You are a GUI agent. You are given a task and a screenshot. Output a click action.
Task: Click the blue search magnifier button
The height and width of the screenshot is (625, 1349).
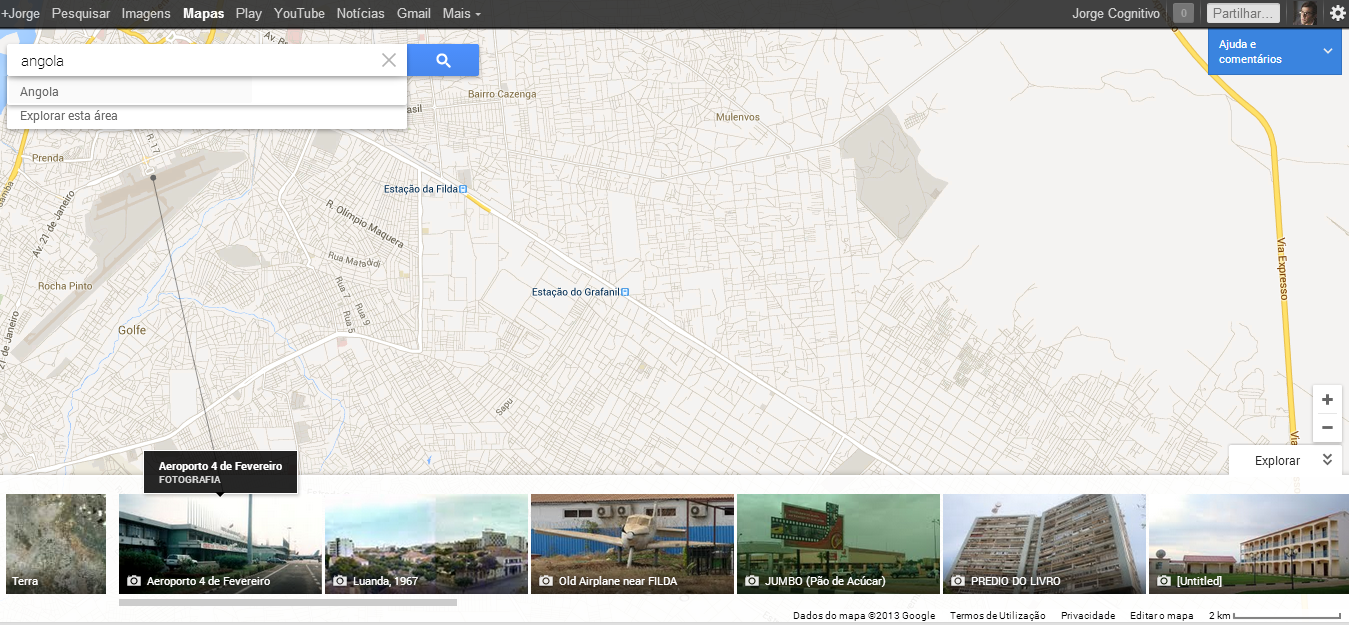443,60
